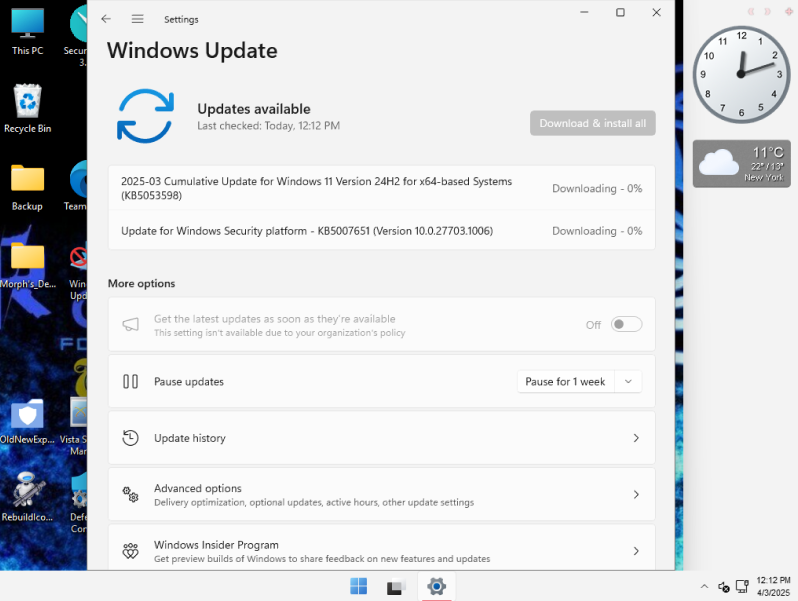Select the 2025-03 Cumulative Update KB5053598 entry

(x=382, y=188)
